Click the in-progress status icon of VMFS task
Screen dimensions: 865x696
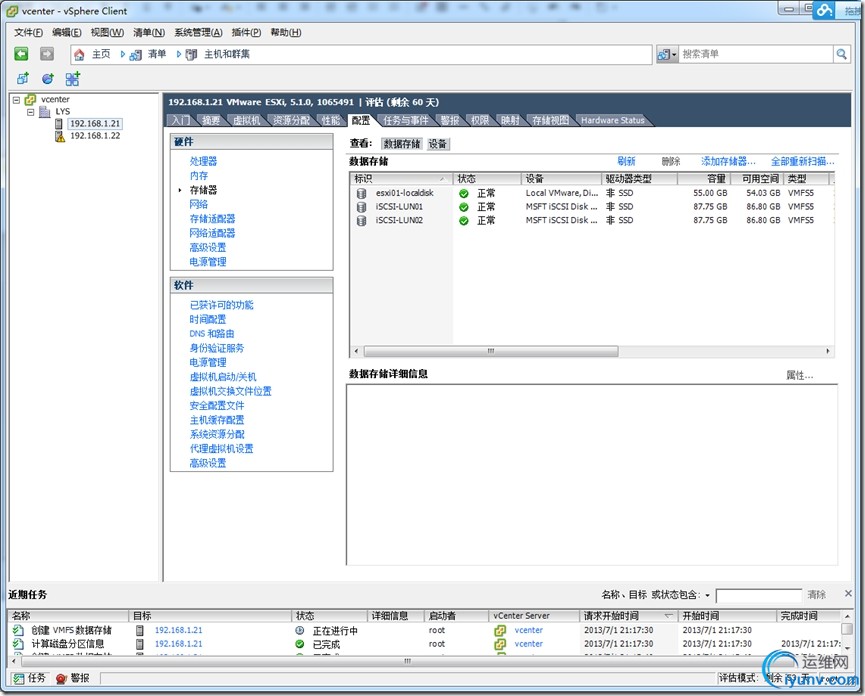300,630
